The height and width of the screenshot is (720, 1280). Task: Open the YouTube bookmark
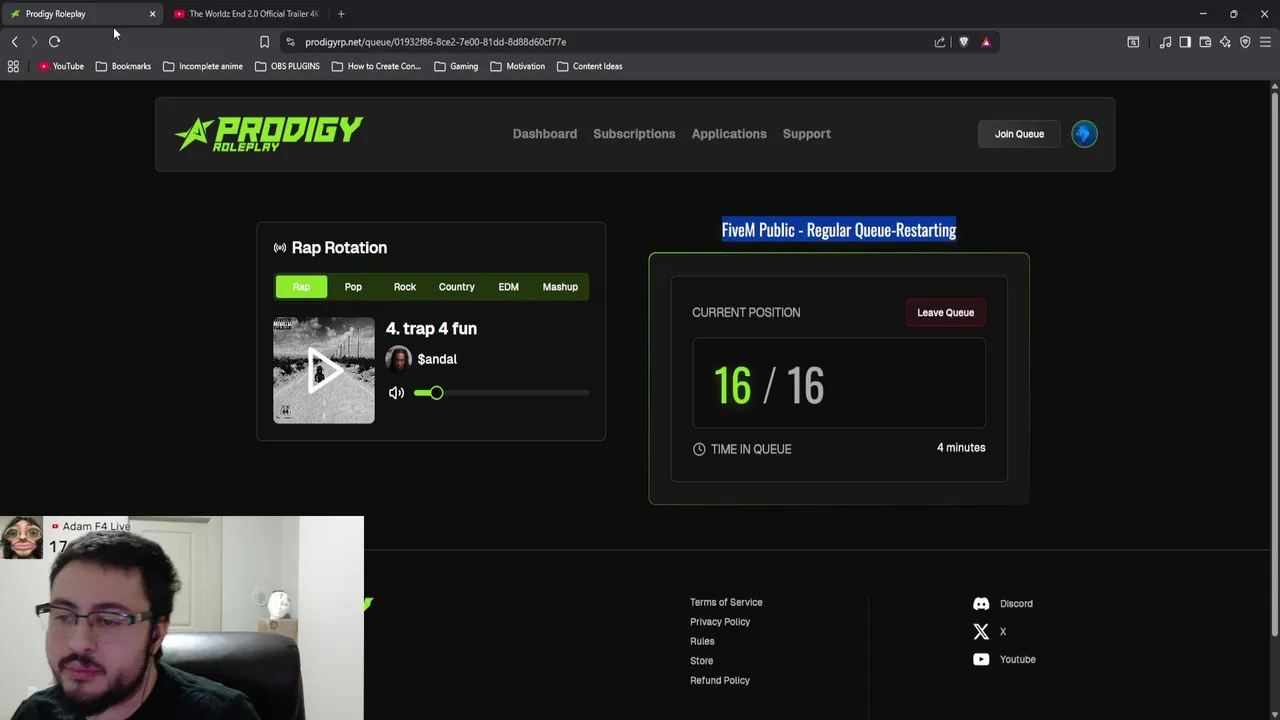click(x=61, y=66)
